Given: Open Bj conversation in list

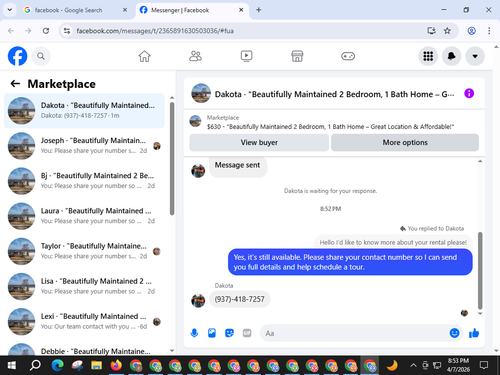Looking at the screenshot, I should (84, 181).
